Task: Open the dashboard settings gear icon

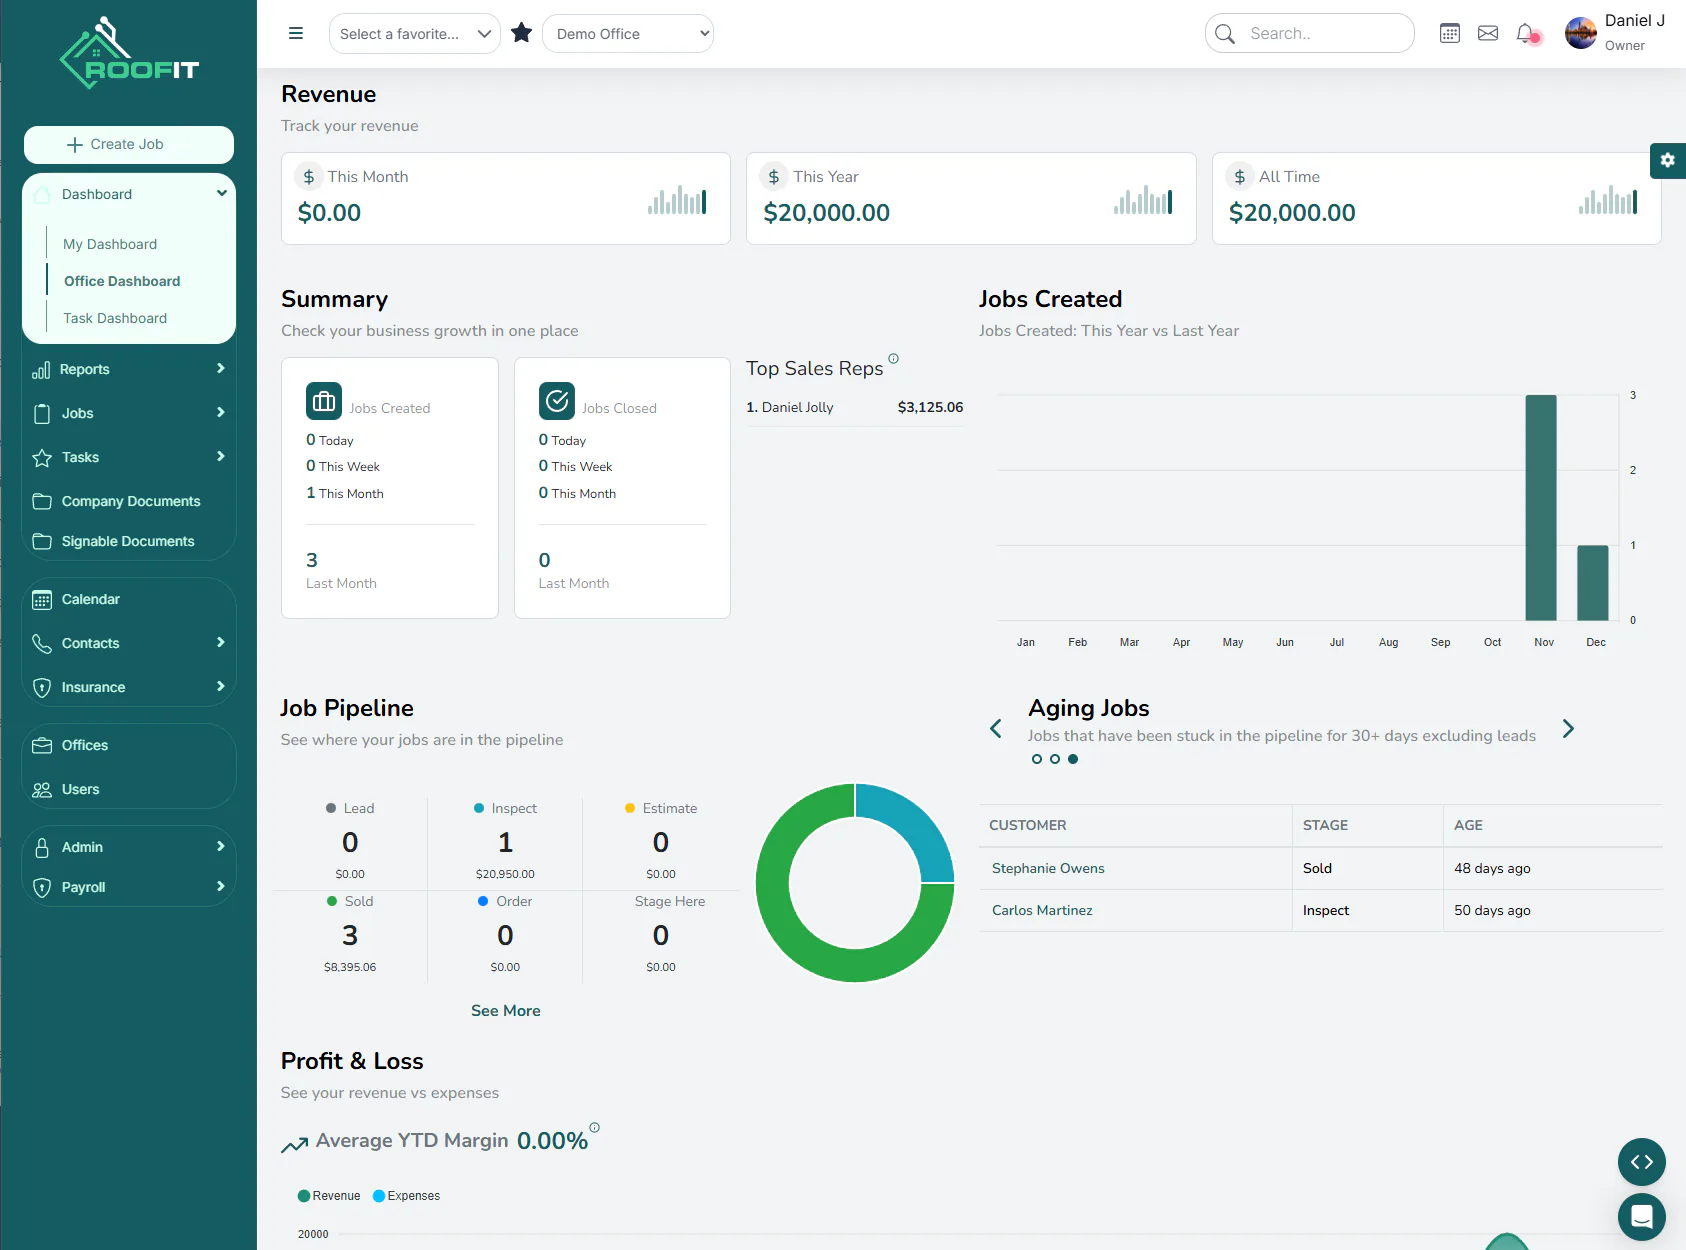Action: [1667, 160]
